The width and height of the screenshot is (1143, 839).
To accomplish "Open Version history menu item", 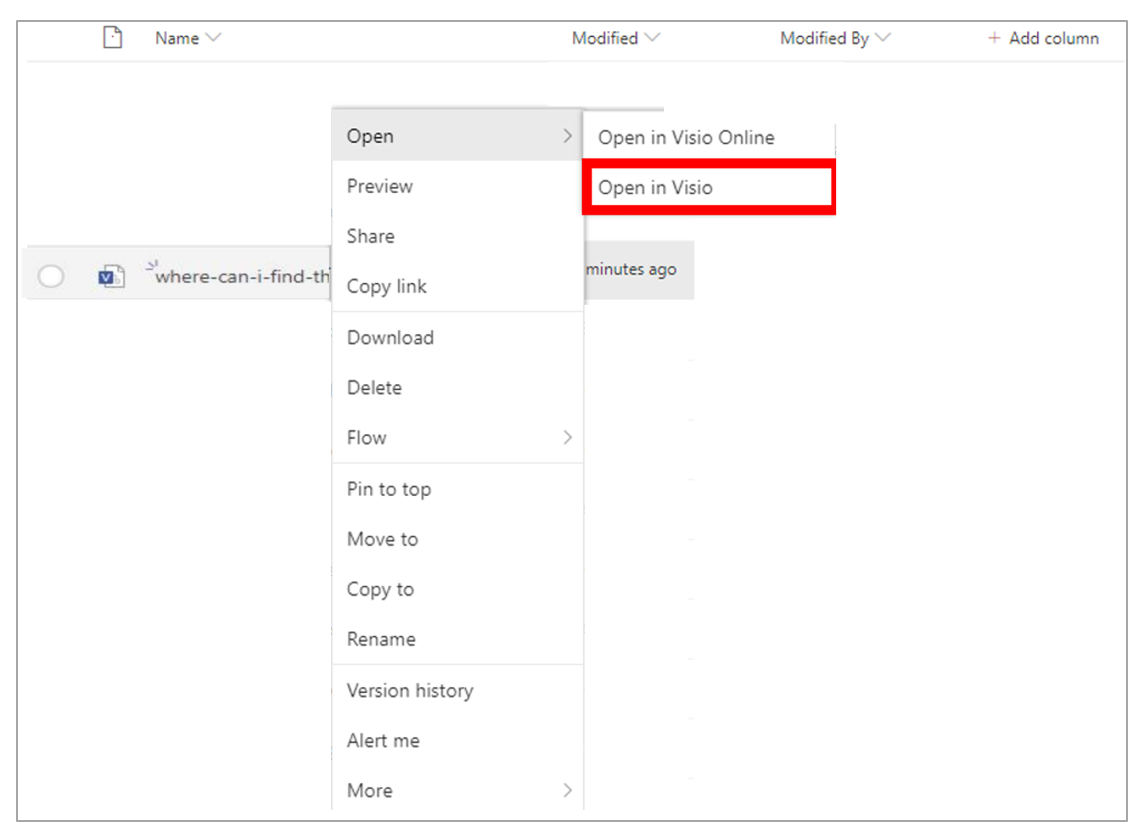I will (458, 690).
